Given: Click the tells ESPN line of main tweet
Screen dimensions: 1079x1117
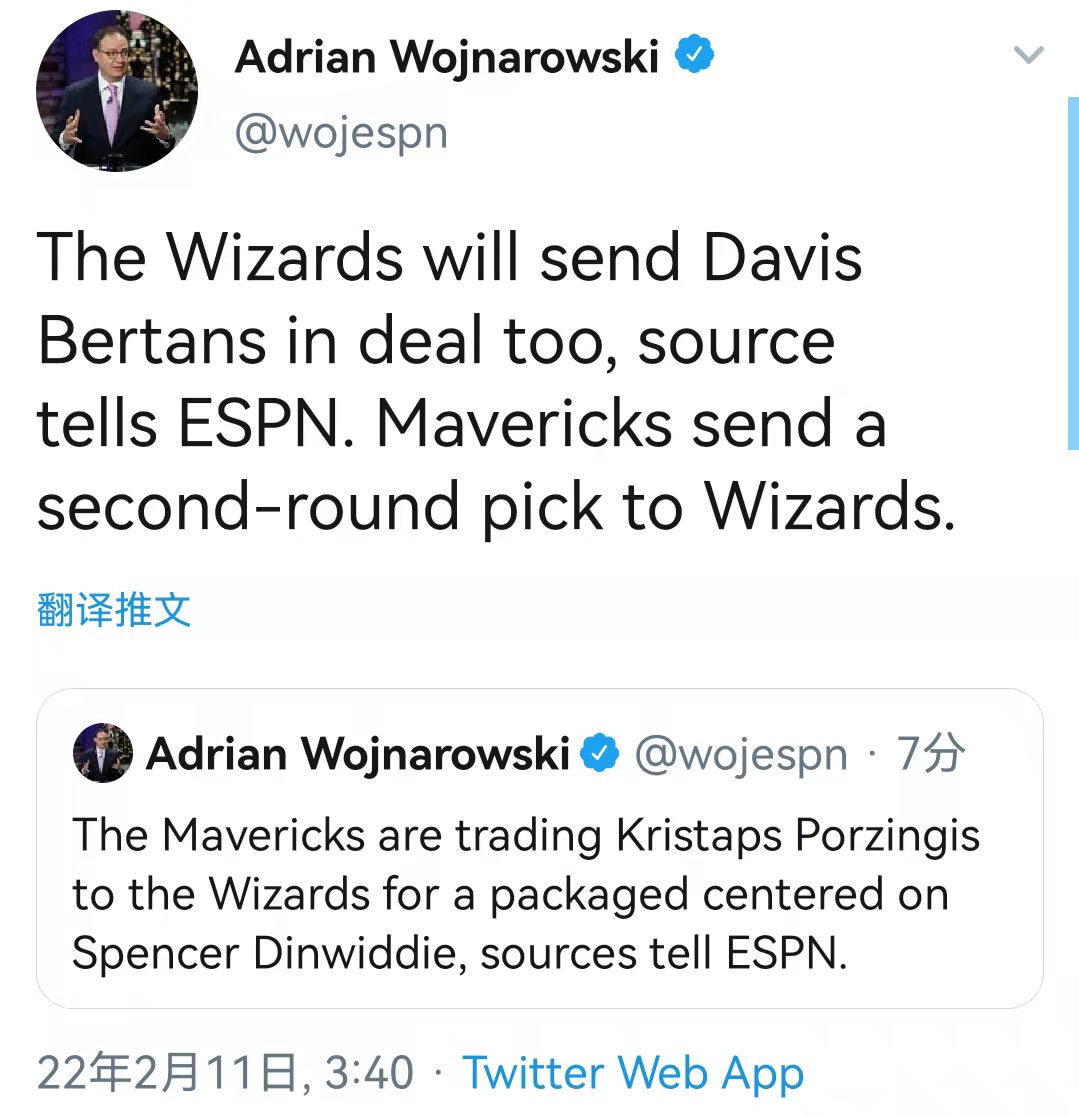Looking at the screenshot, I should [x=462, y=424].
